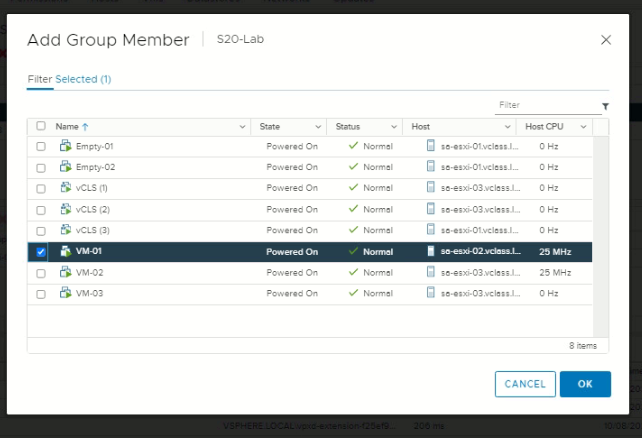Click the host icon in the Empty-01 row
This screenshot has width=642, height=438.
pyautogui.click(x=430, y=146)
